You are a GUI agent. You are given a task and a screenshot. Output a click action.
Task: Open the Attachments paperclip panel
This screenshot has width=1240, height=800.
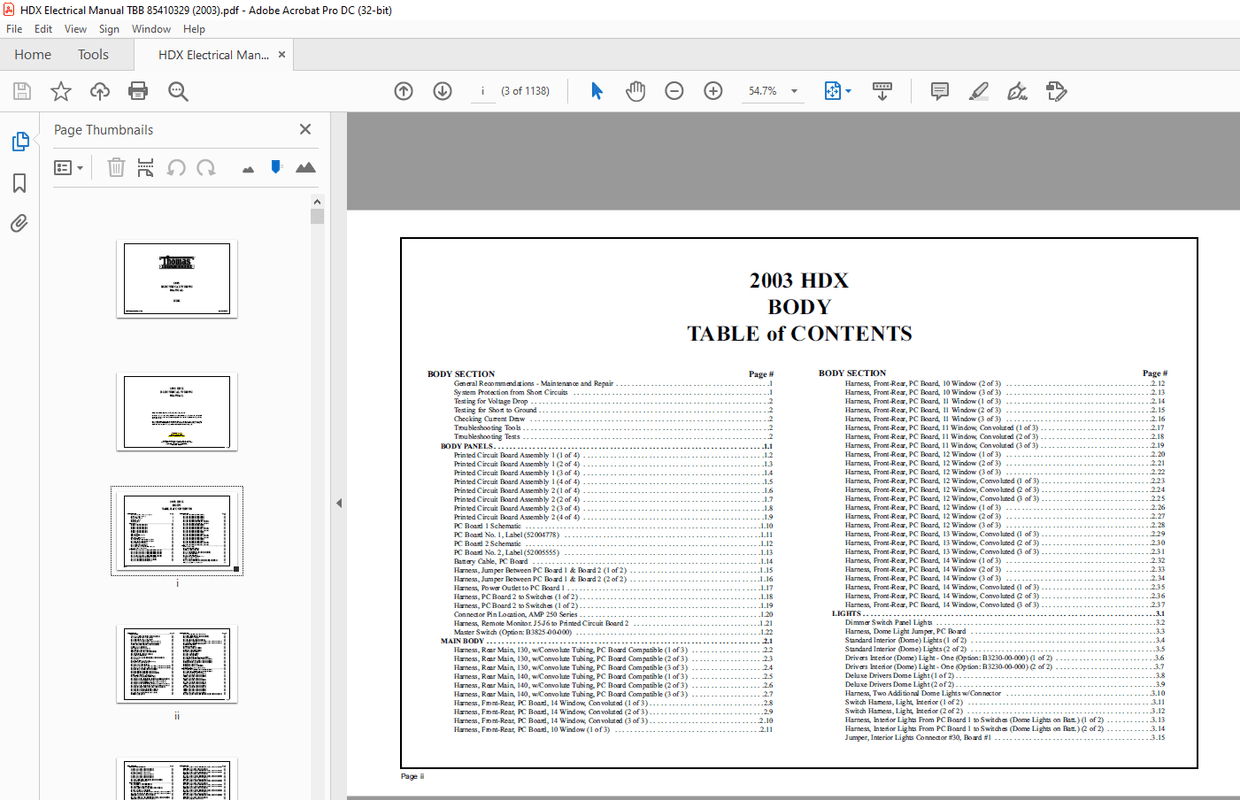point(21,223)
